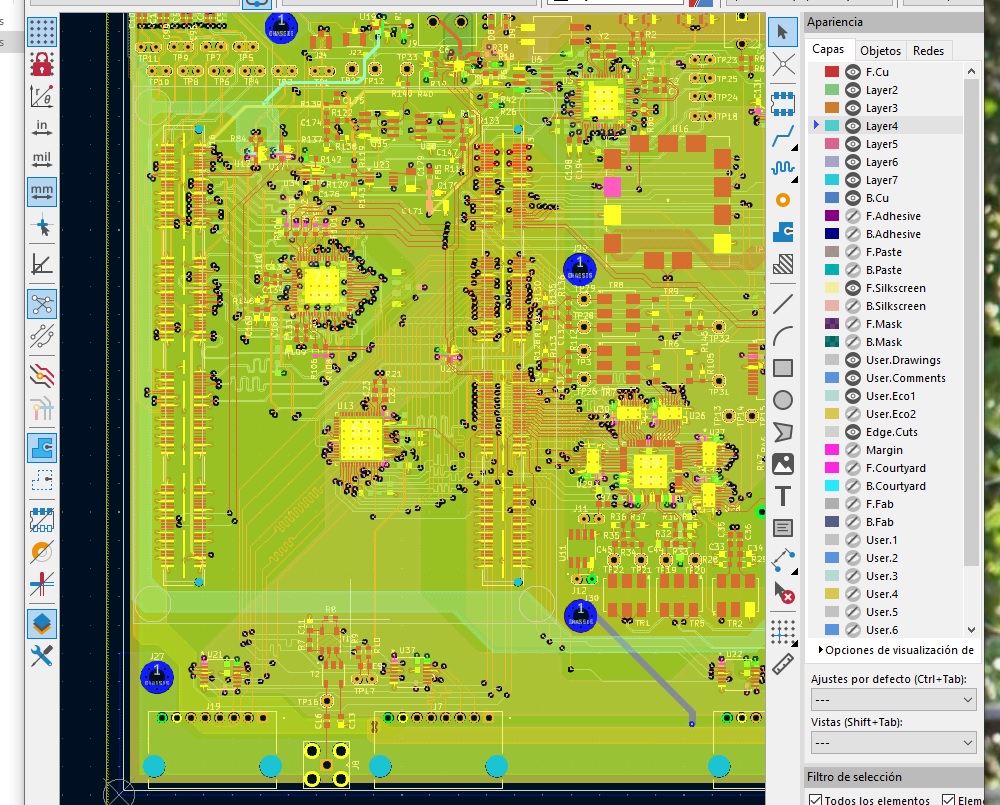Switch units to millimeters

42,191
